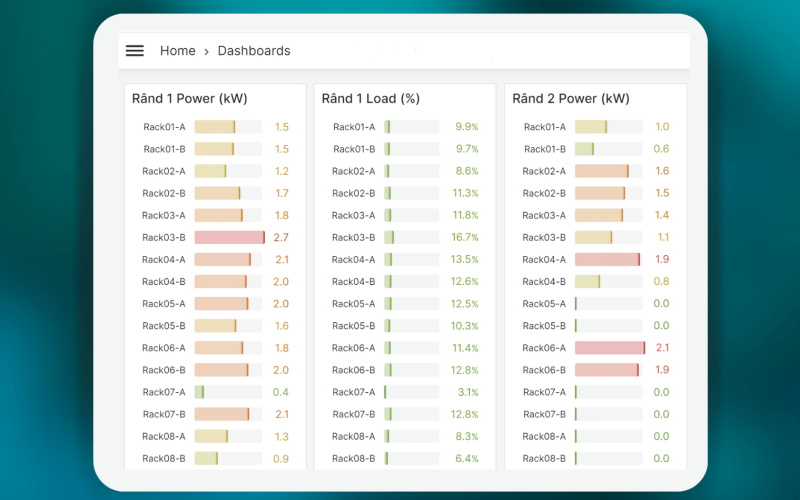Screen dimensions: 800x500
Task: Select Rack01-A label in Rând 1 Power
Action: (164, 127)
